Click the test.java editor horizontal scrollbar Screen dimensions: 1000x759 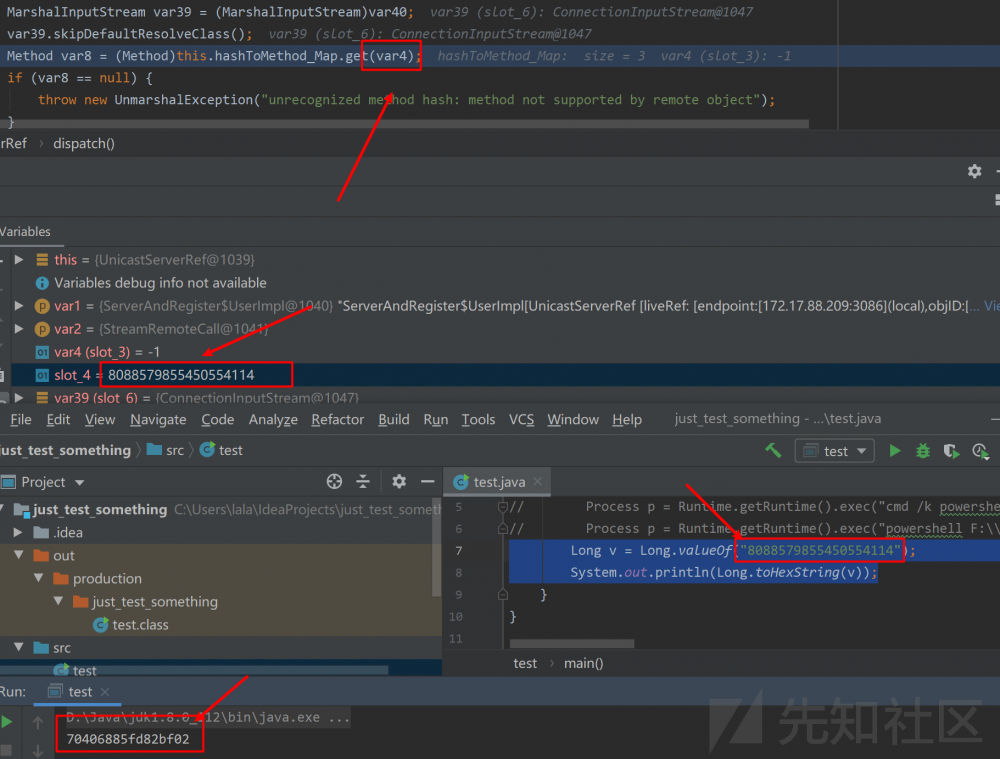pos(572,643)
